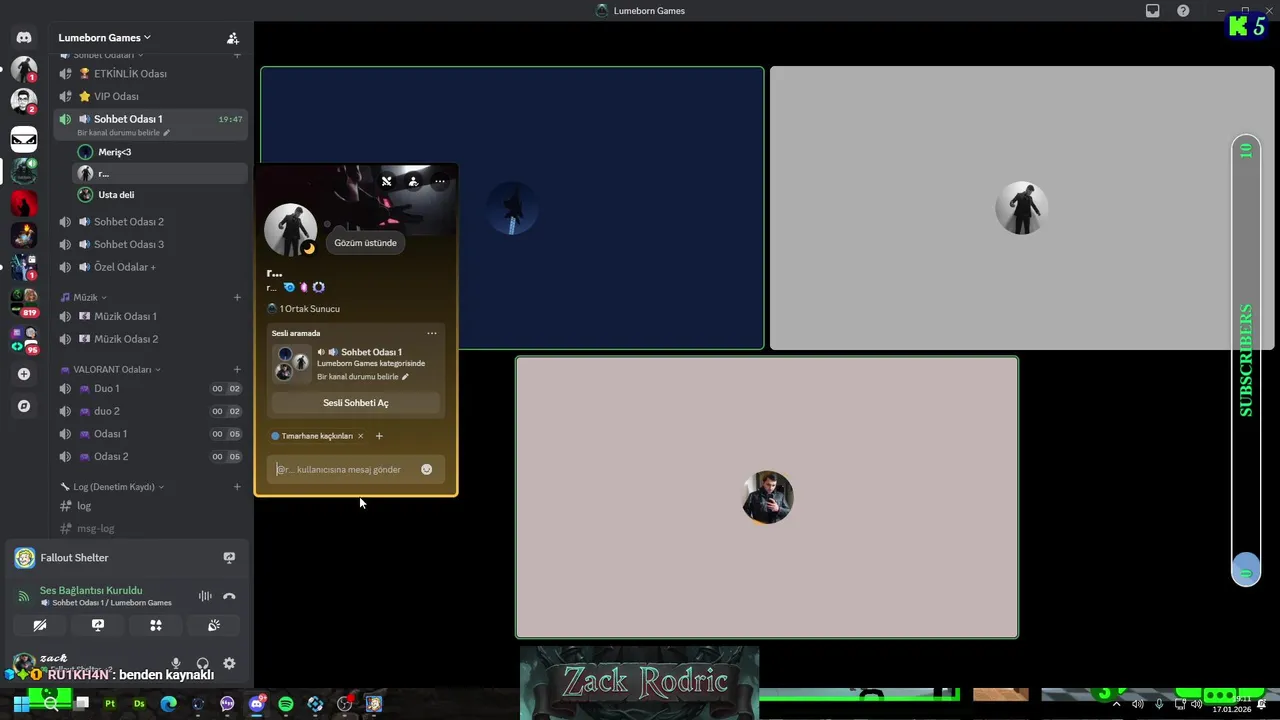Select user Usta deli in voice channel
This screenshot has height=720, width=1280.
coord(160,195)
